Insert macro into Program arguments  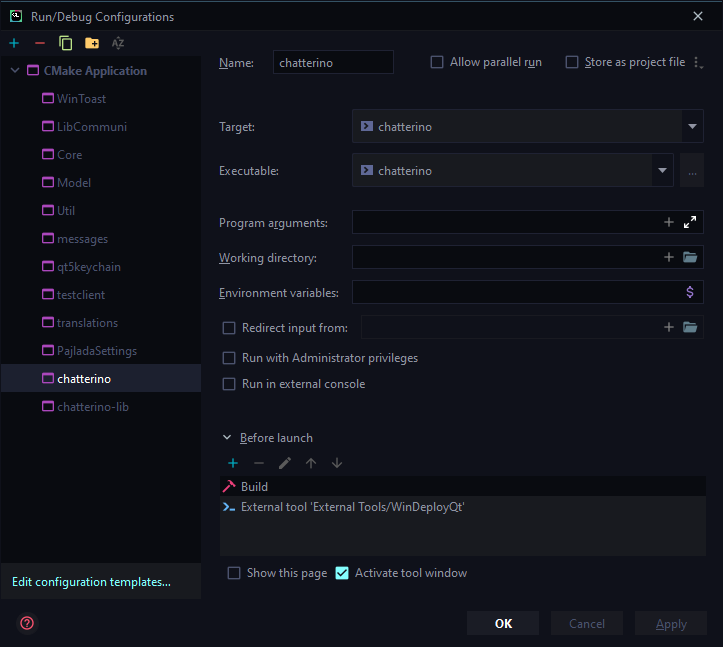coord(669,223)
